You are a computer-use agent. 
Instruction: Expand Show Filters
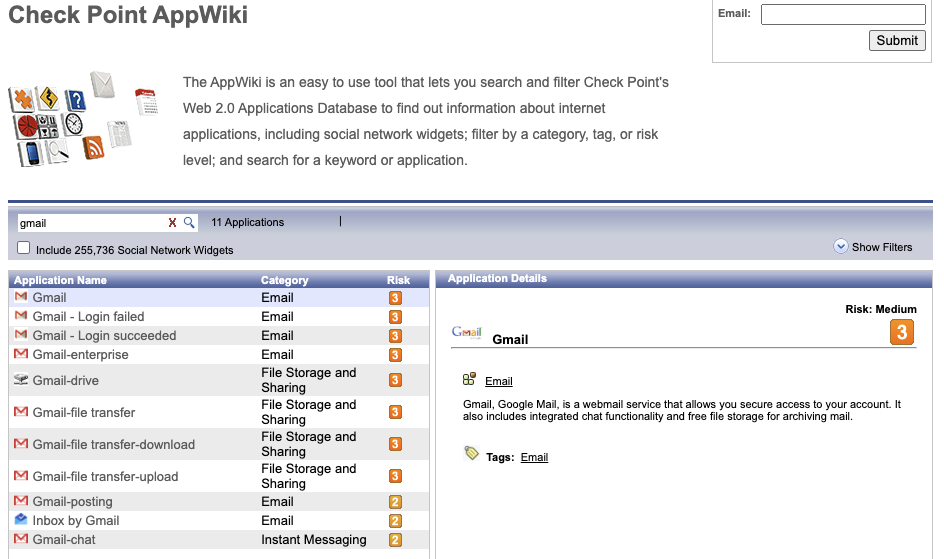pyautogui.click(x=873, y=247)
